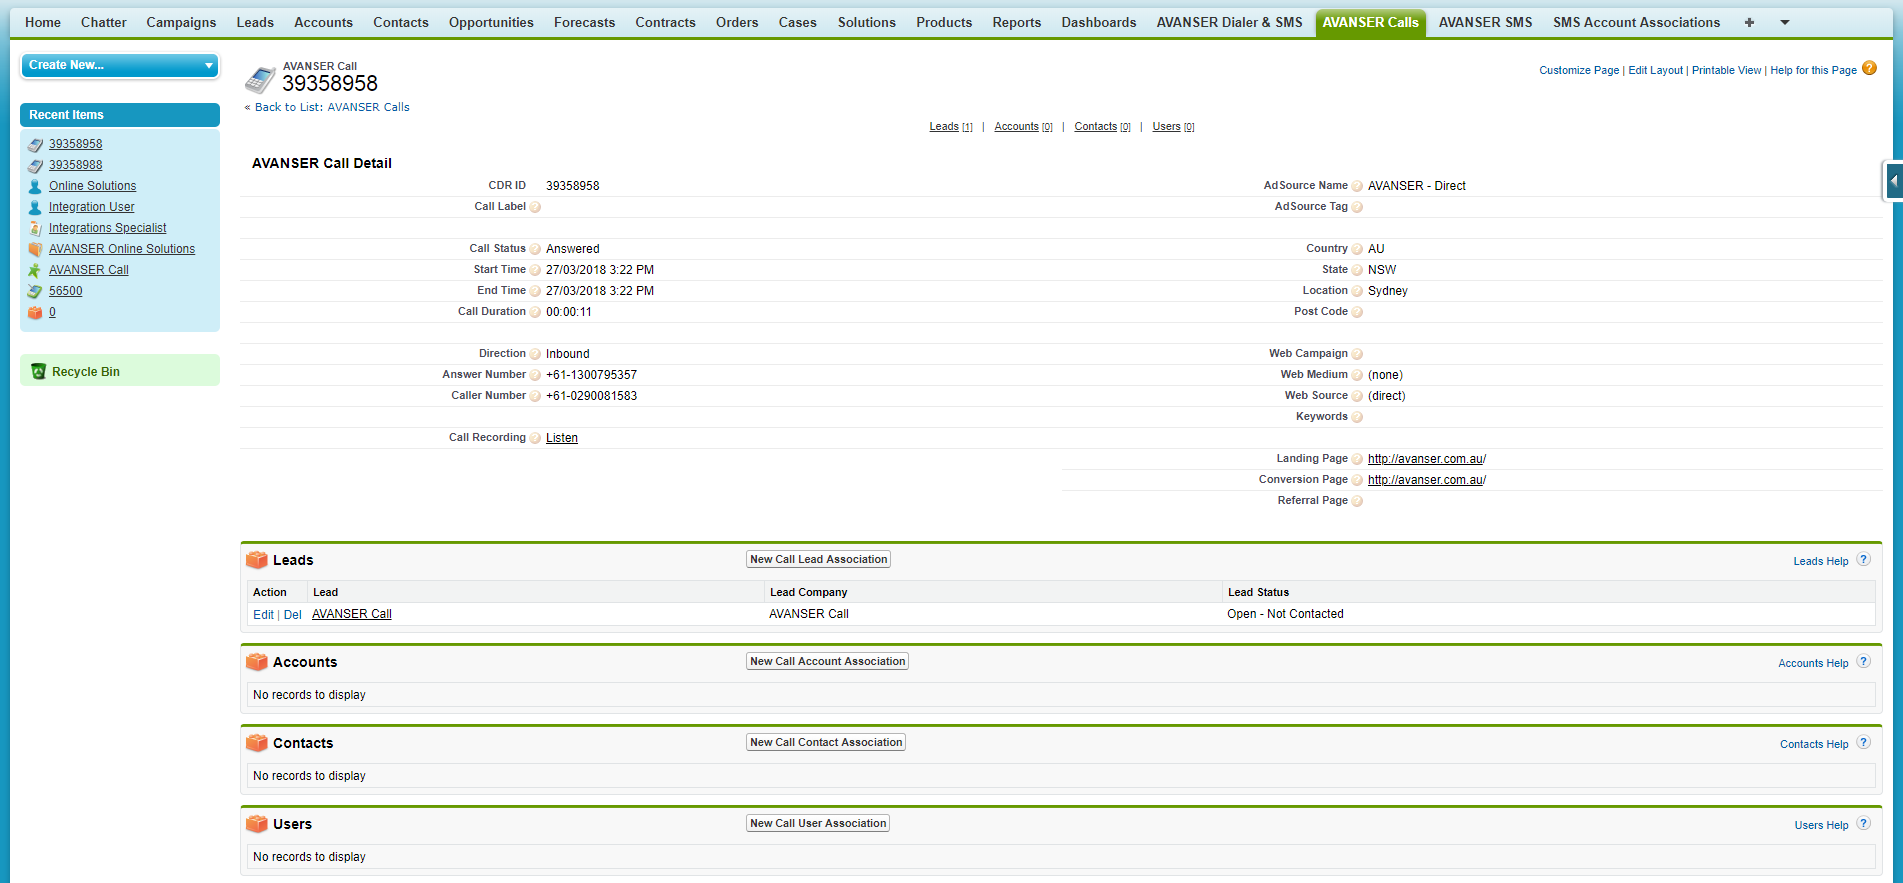Open the All Tabs plus icon

(1749, 22)
